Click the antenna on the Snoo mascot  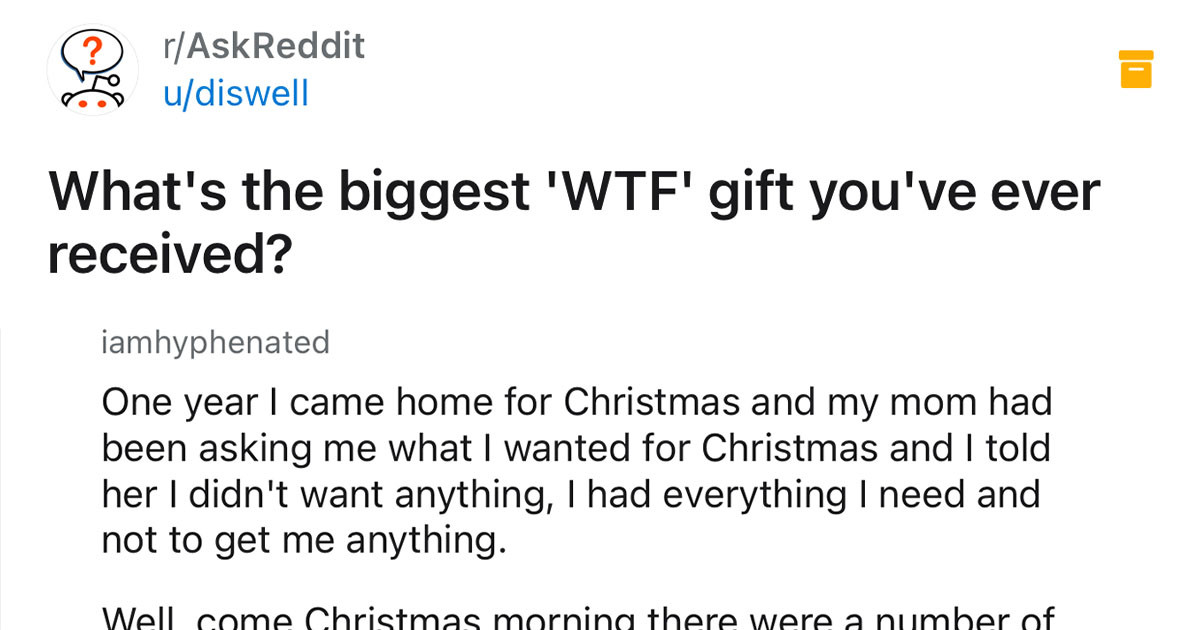(112, 80)
